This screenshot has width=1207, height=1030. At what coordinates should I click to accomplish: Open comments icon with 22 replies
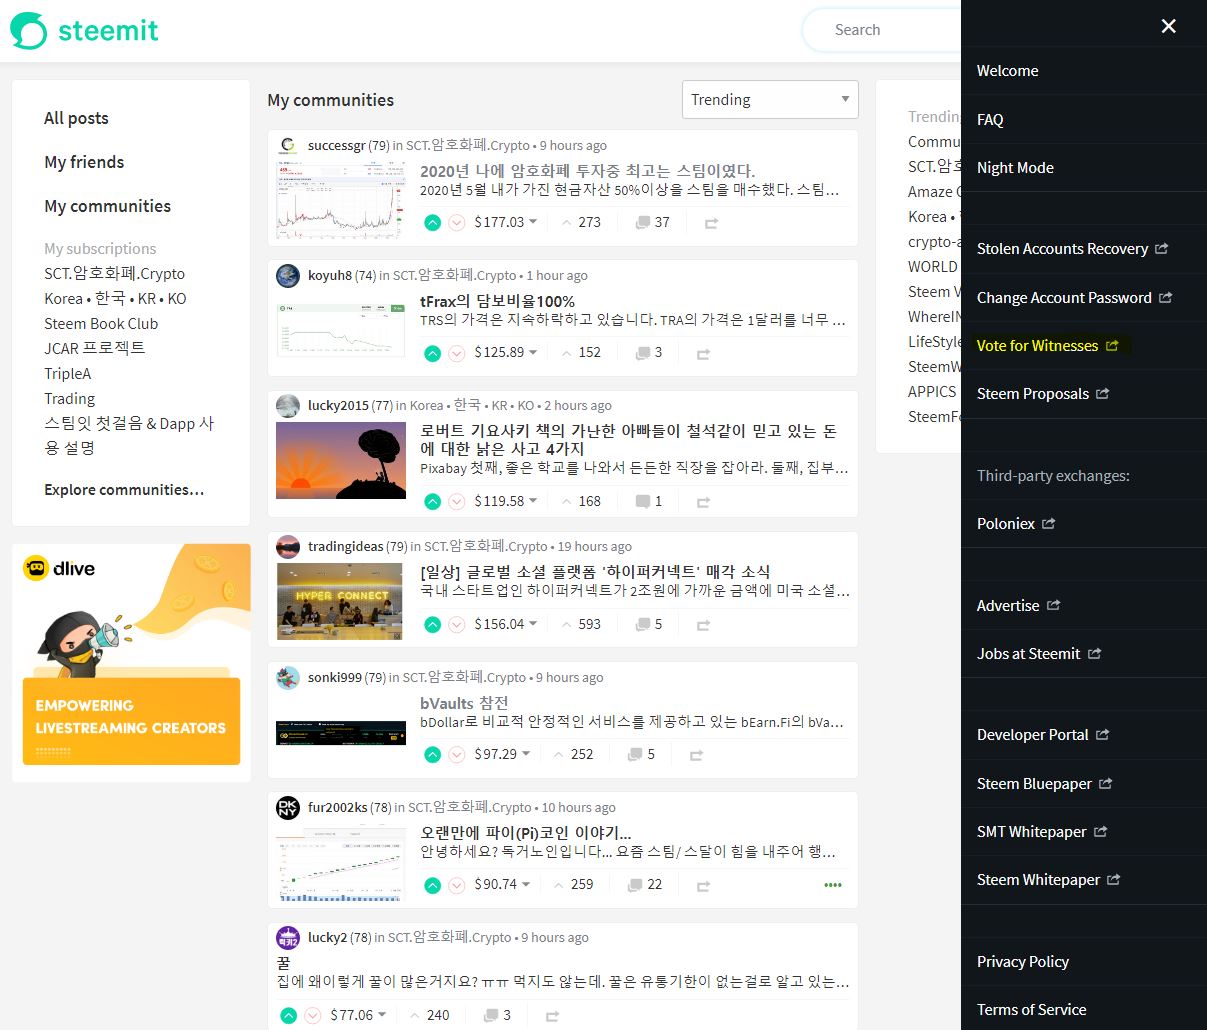click(644, 884)
